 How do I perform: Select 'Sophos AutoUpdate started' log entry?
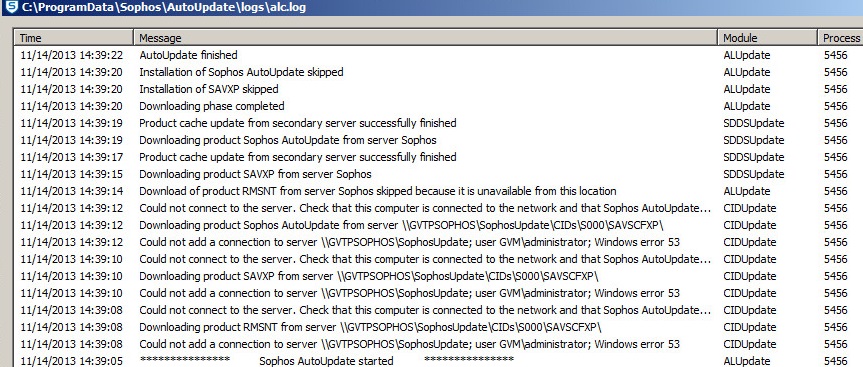(439, 361)
